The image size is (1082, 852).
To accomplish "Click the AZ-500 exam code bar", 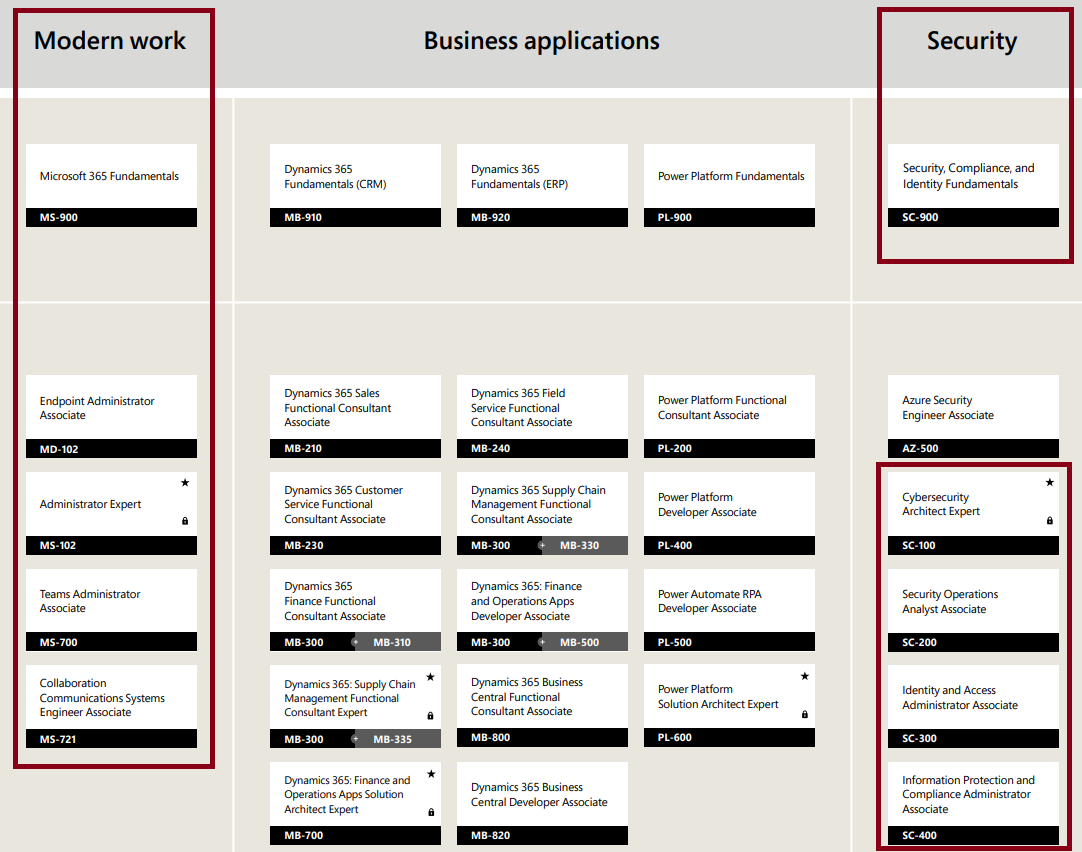I will (973, 448).
